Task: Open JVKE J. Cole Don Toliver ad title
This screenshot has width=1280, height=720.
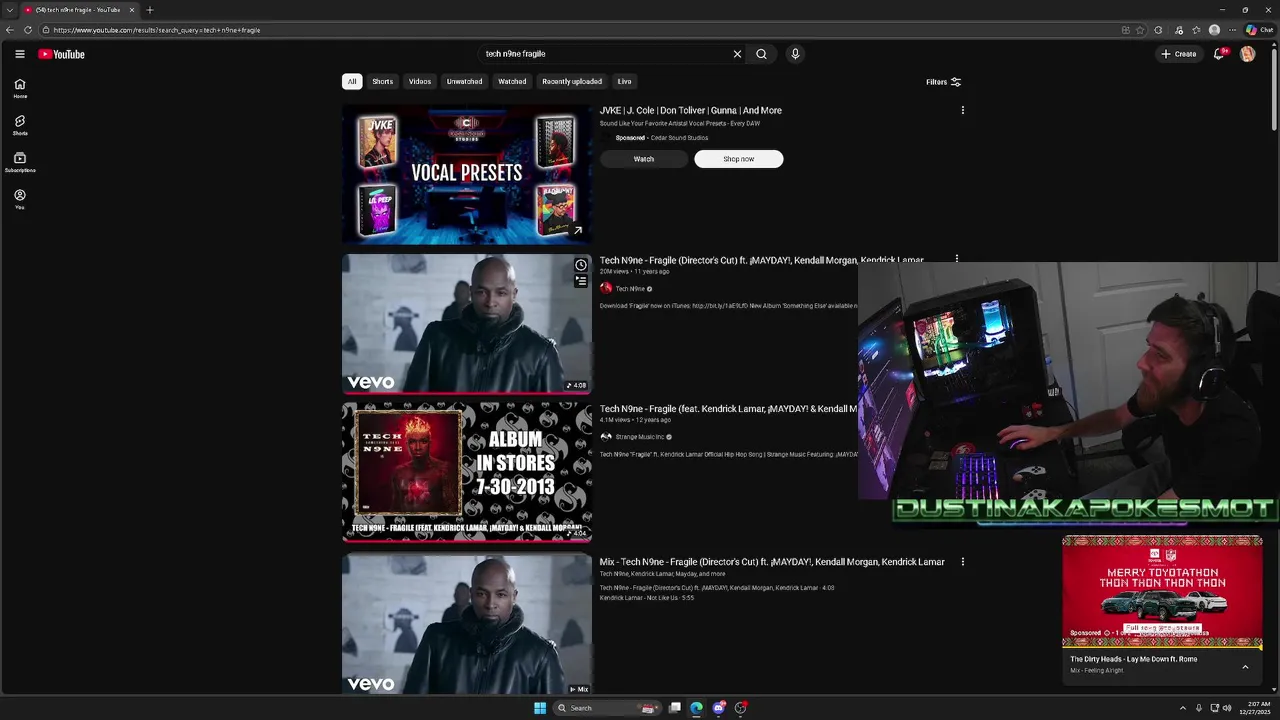Action: [x=691, y=110]
